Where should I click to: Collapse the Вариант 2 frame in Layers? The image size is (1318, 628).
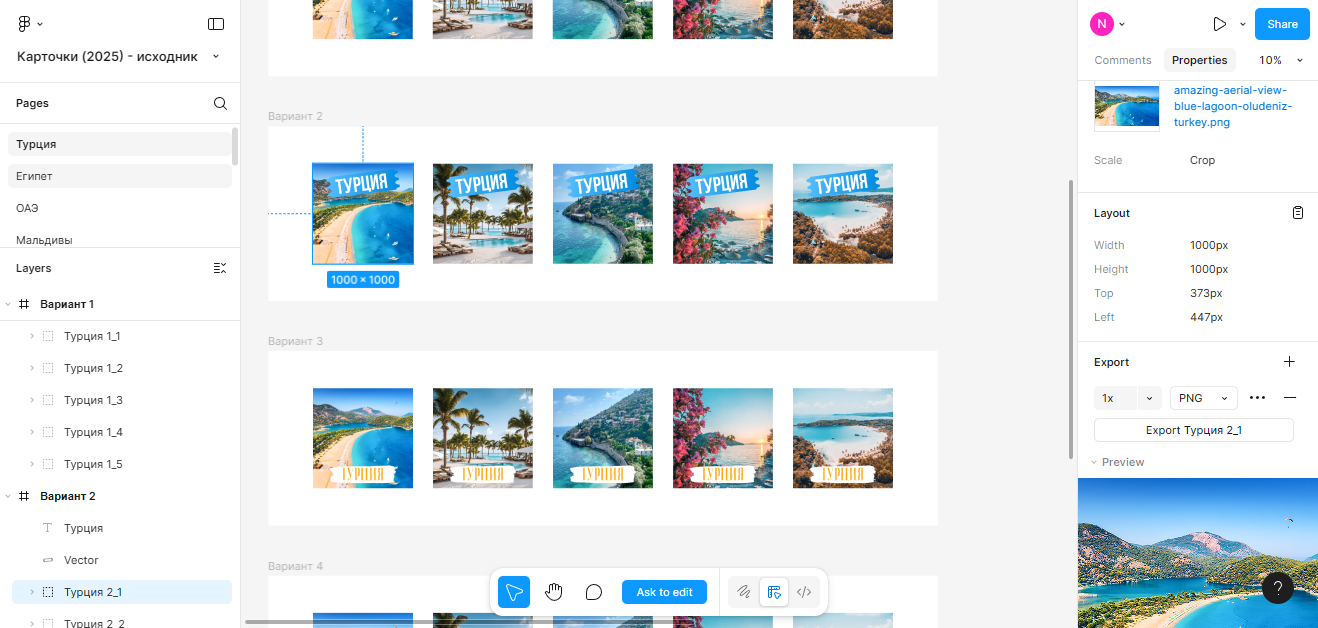tap(8, 496)
